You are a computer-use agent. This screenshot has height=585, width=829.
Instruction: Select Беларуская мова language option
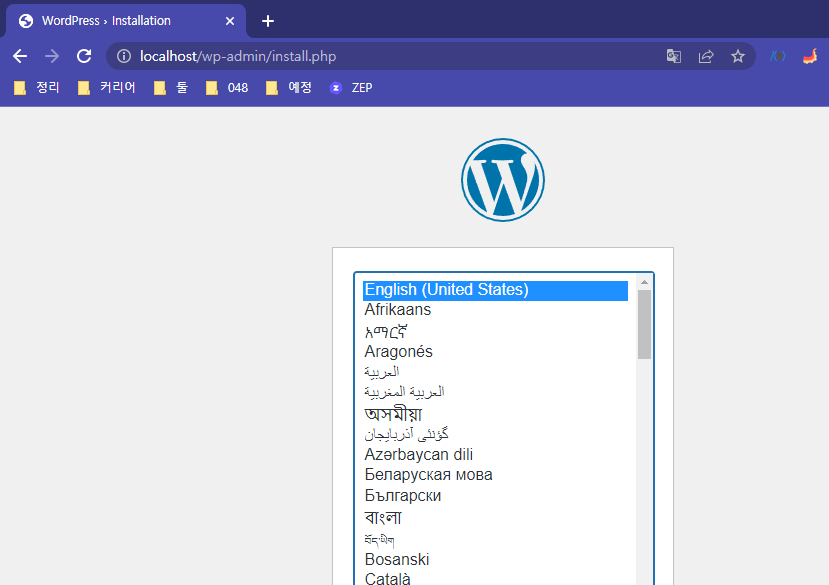pos(495,475)
